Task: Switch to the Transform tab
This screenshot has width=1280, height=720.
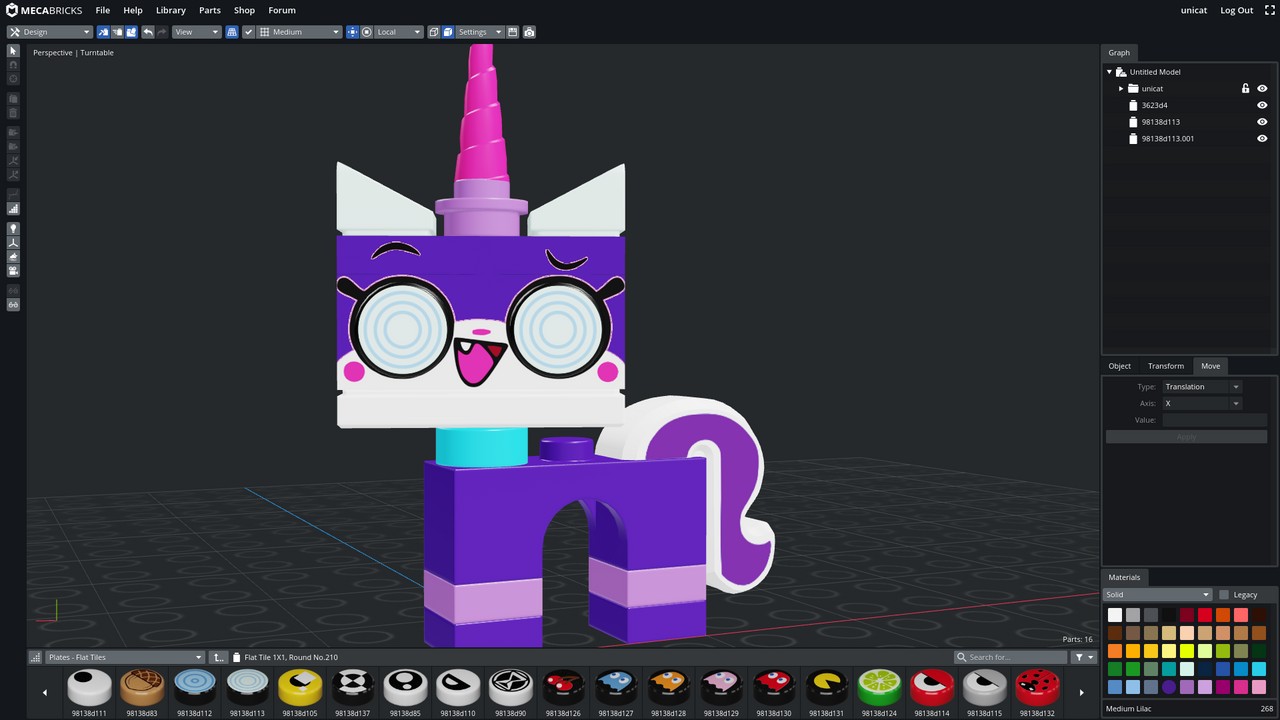Action: pos(1166,365)
